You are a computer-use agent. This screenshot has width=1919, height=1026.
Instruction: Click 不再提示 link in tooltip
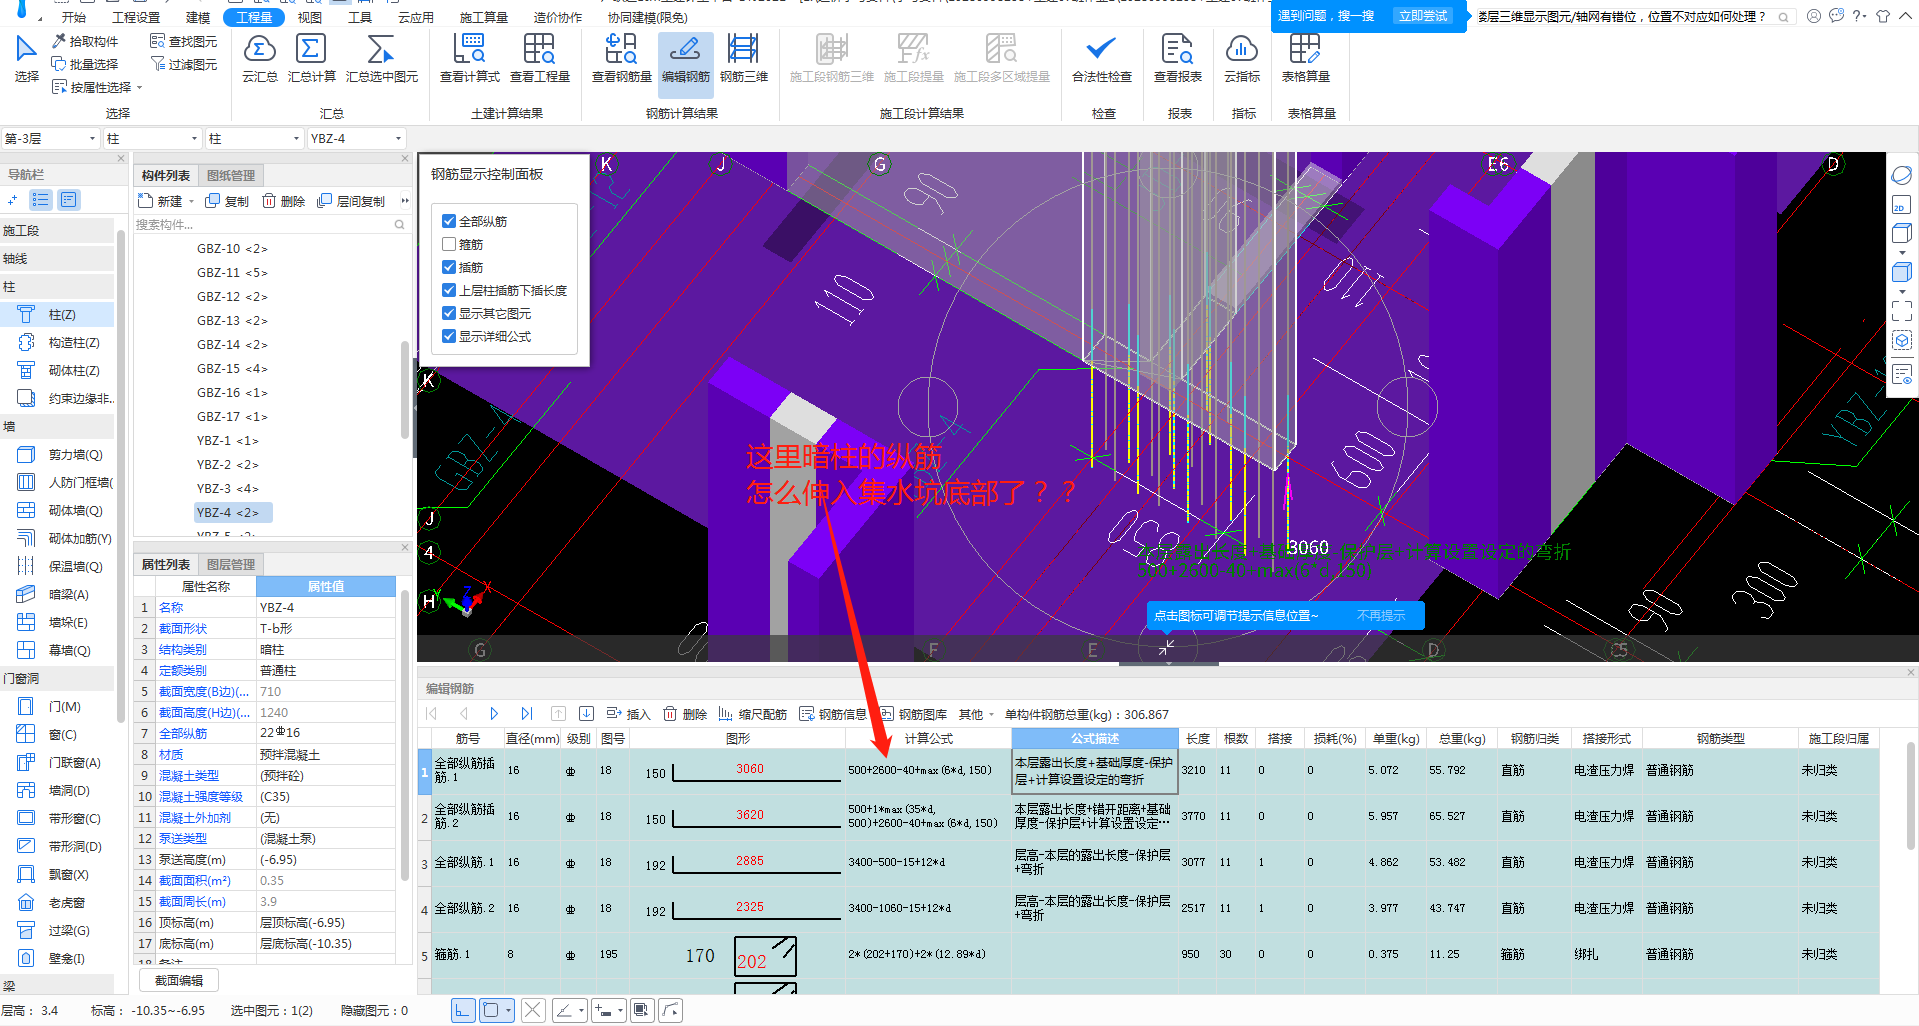(x=1381, y=616)
